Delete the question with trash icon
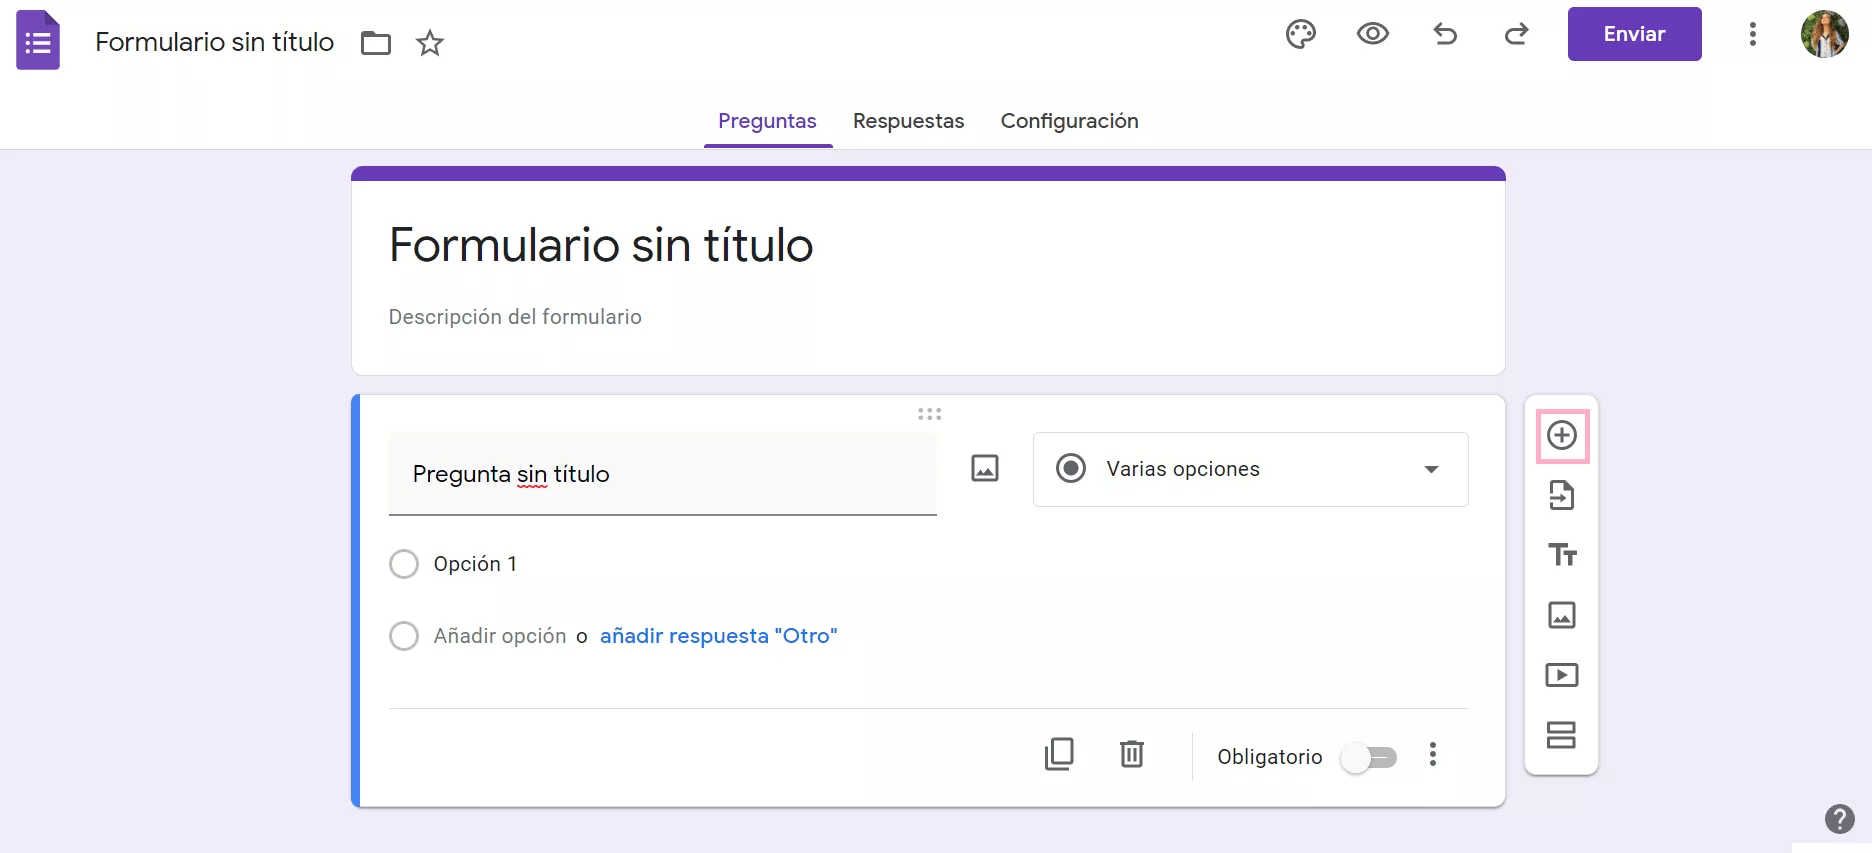This screenshot has width=1872, height=853. click(x=1131, y=754)
